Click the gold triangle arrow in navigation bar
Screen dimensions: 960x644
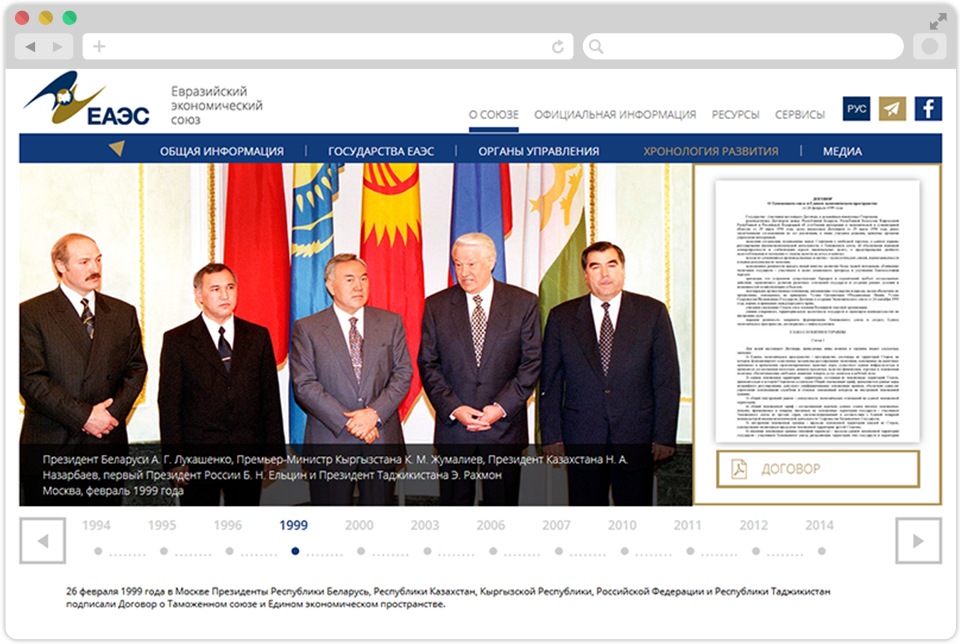tap(116, 149)
